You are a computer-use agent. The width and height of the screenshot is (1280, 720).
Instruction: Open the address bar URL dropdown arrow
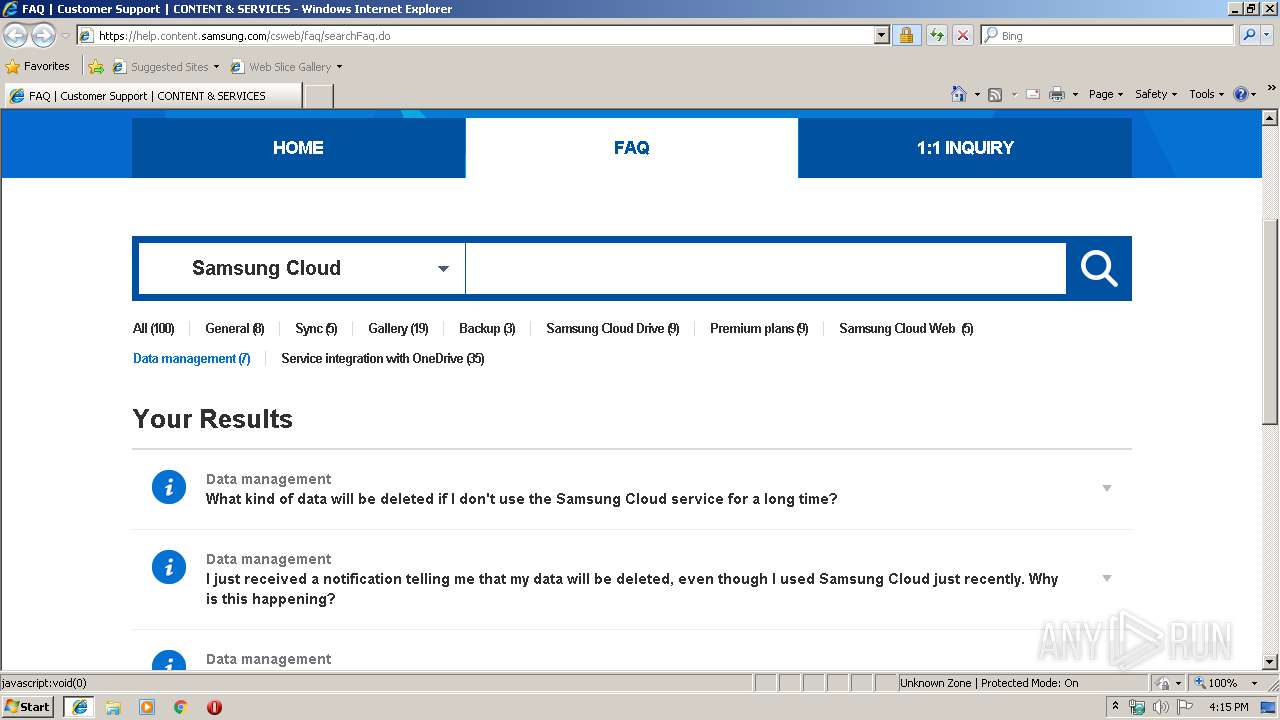(x=881, y=35)
